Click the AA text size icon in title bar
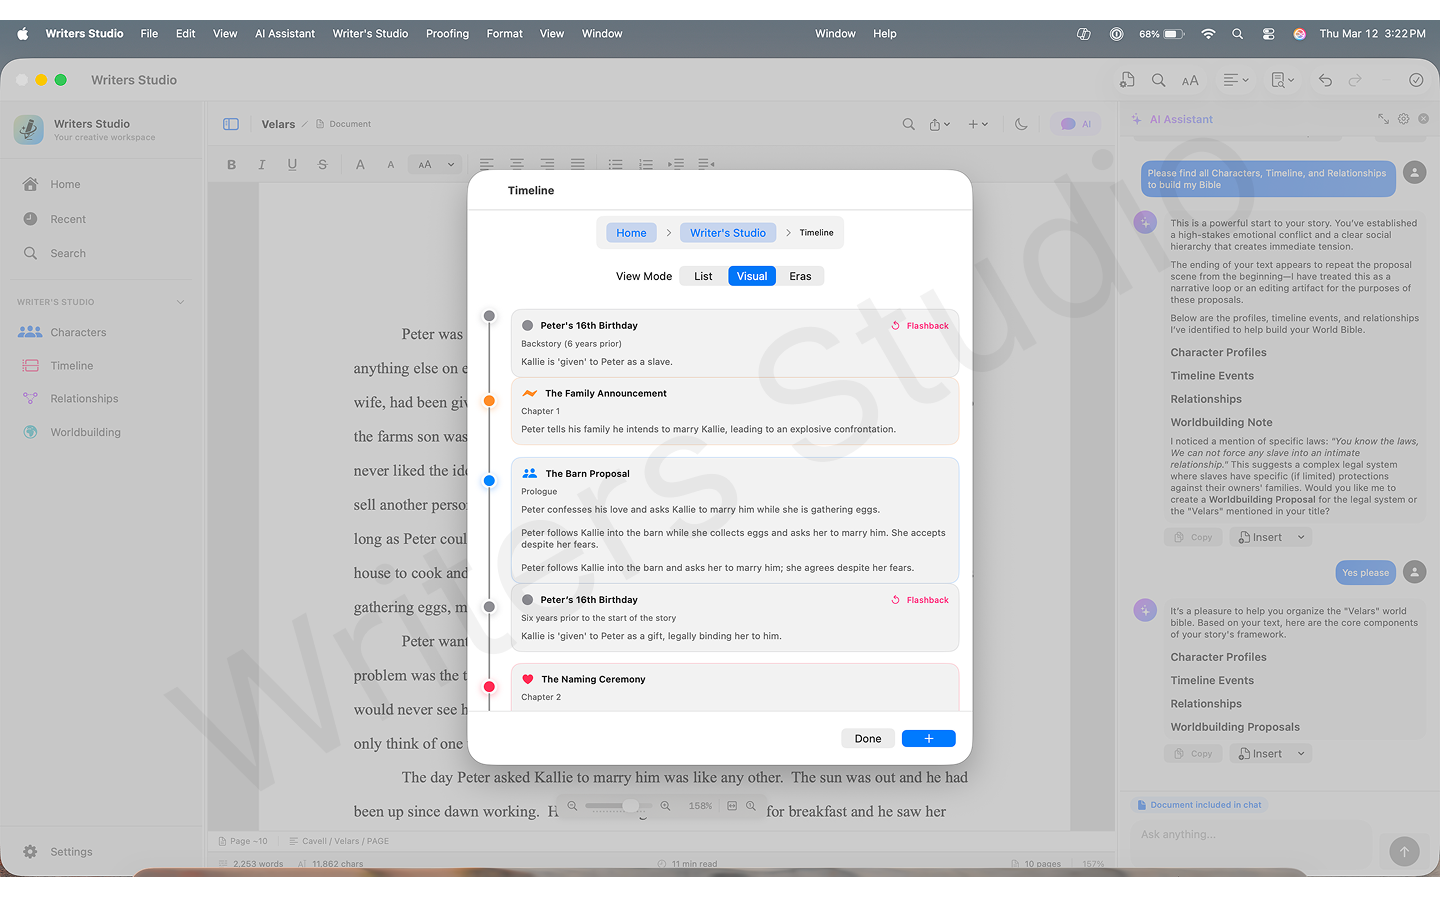The height and width of the screenshot is (900, 1440). point(1190,80)
